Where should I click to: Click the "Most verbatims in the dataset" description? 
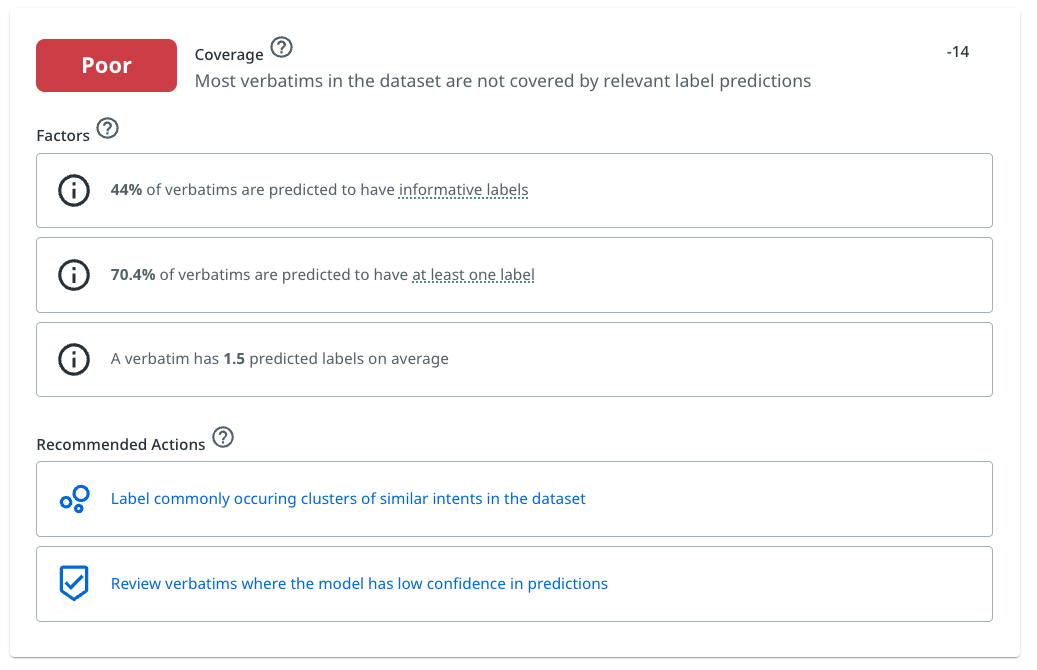[x=502, y=81]
